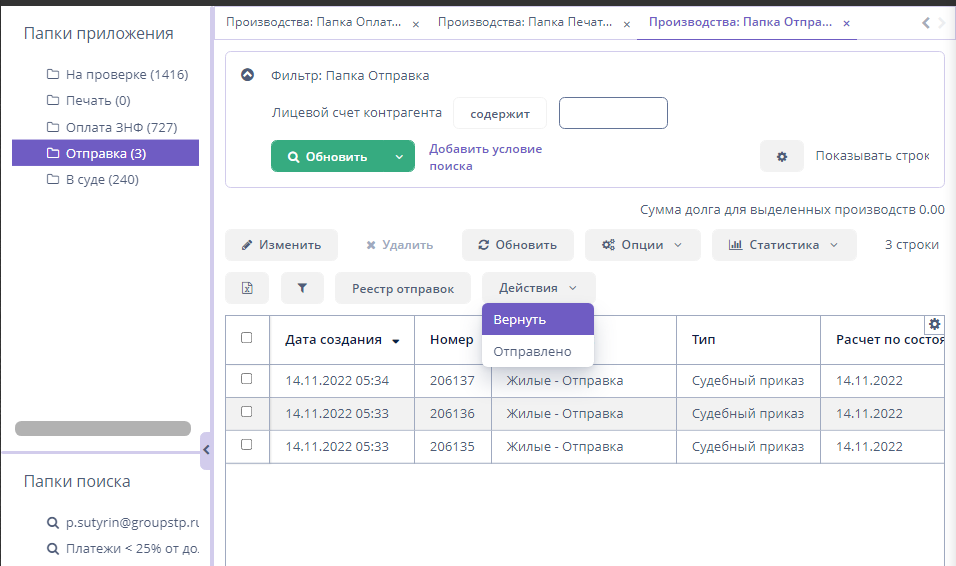Expand the Статистика dropdown
The width and height of the screenshot is (956, 566).
784,245
